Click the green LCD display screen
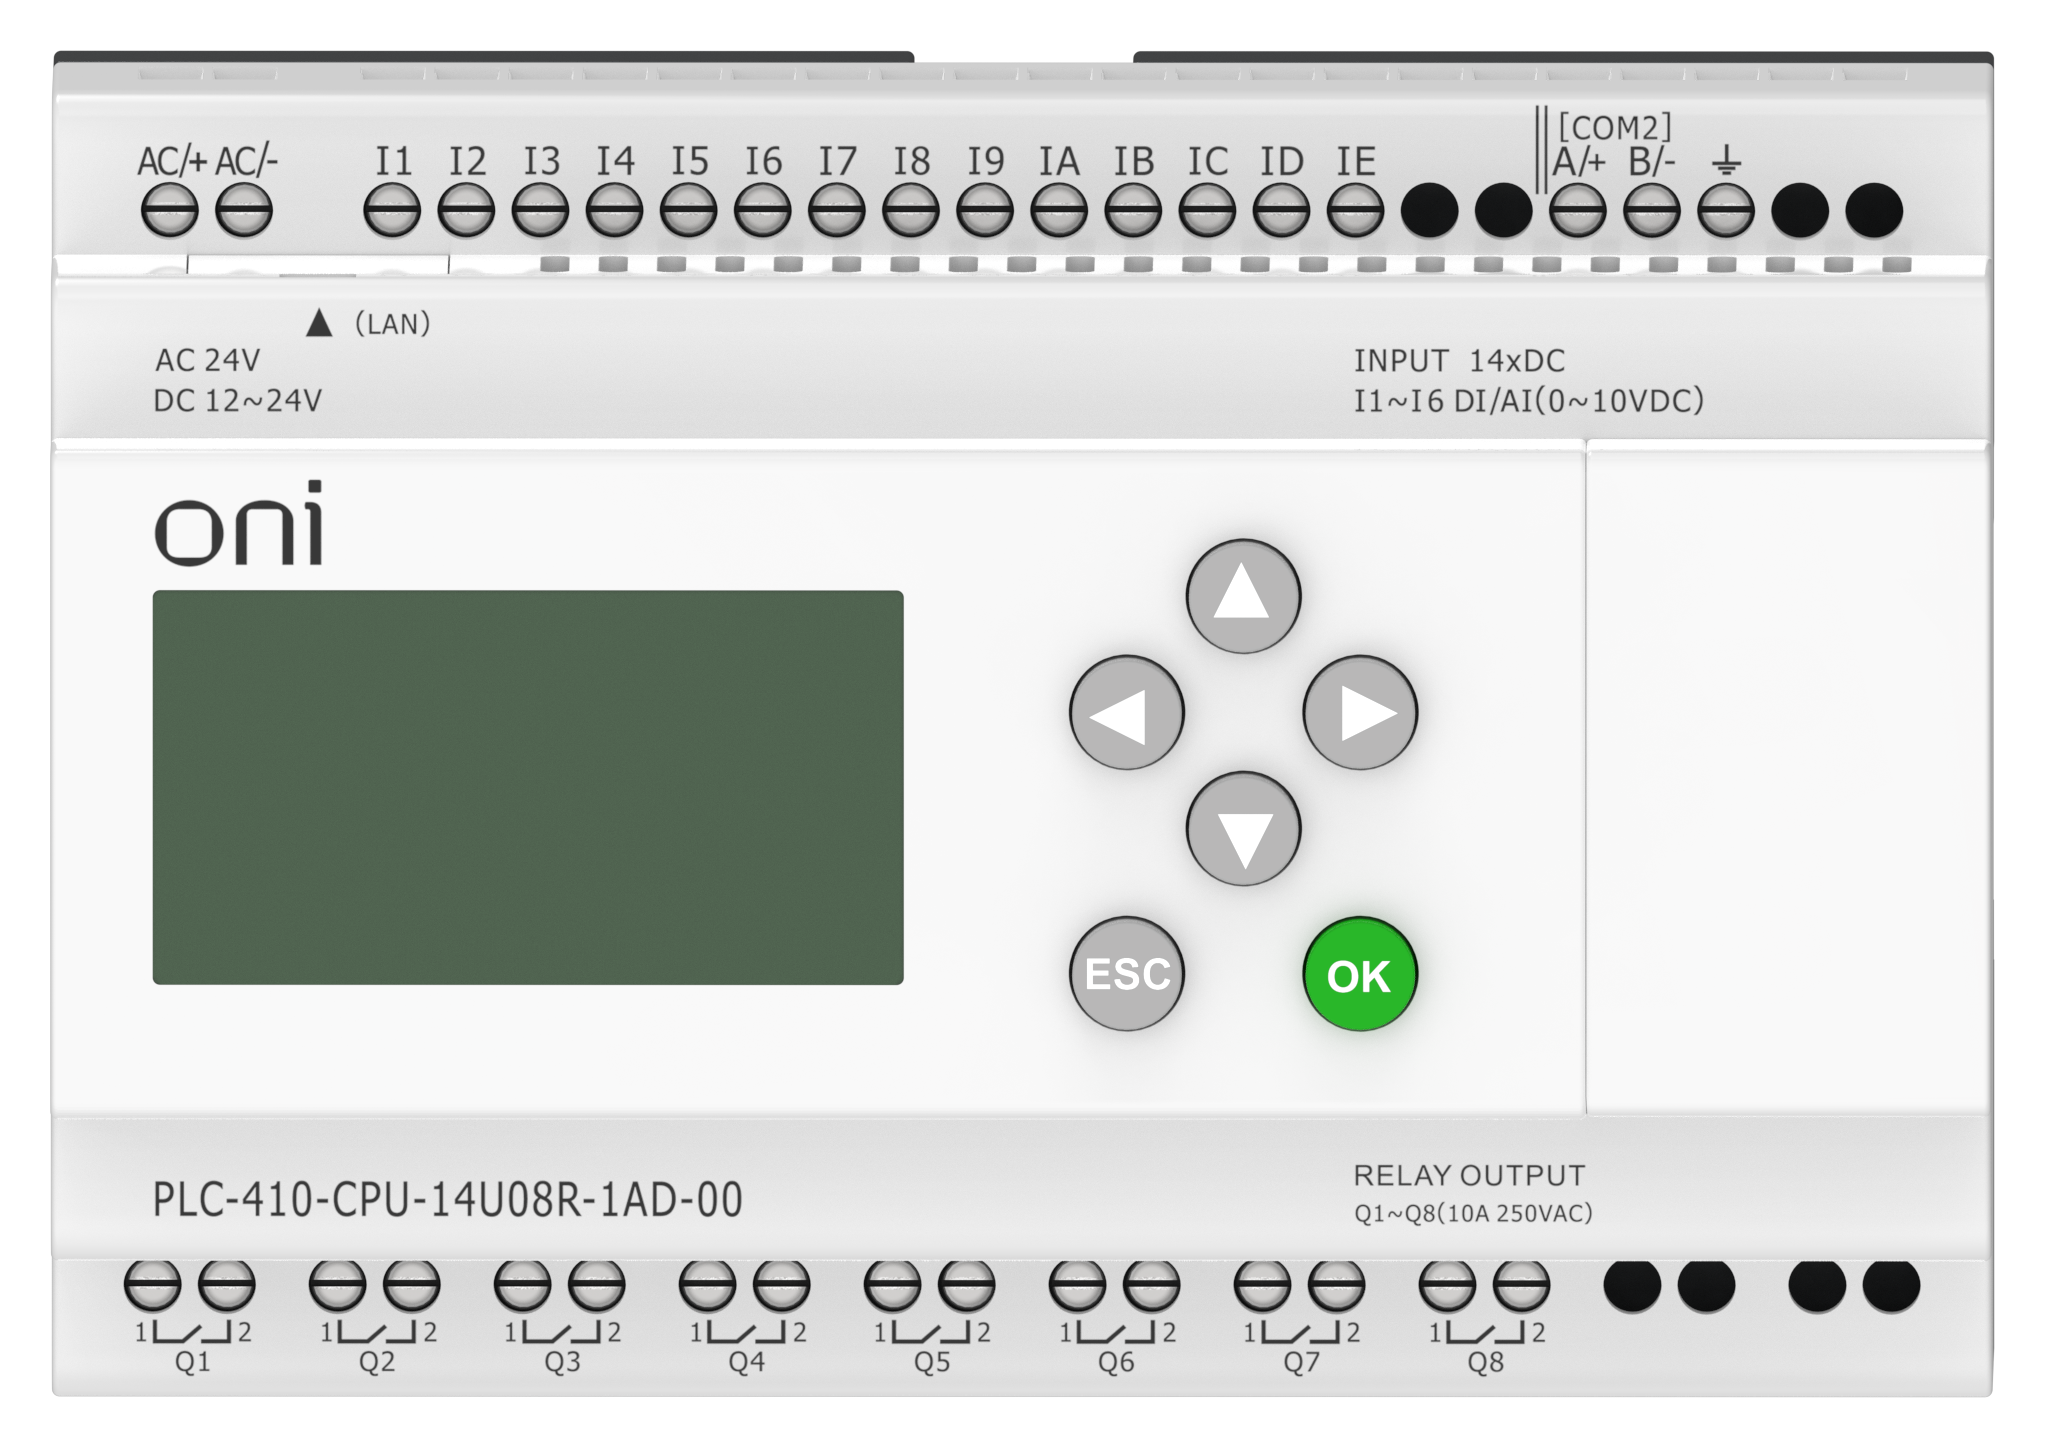The width and height of the screenshot is (2045, 1448). 527,787
